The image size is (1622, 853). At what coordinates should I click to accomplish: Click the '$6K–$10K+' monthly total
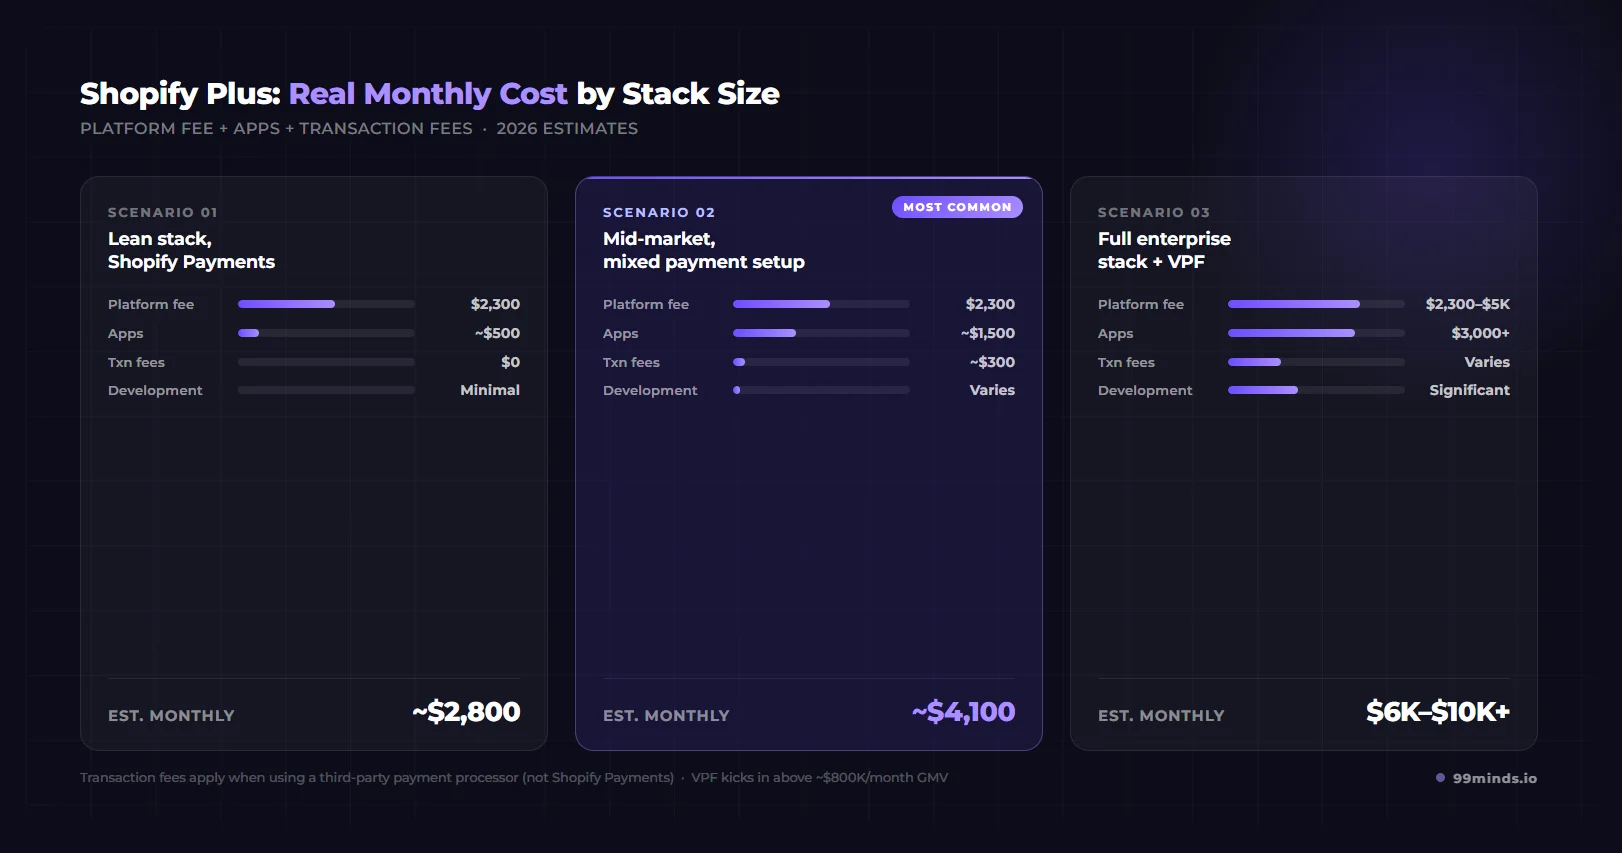(1438, 712)
